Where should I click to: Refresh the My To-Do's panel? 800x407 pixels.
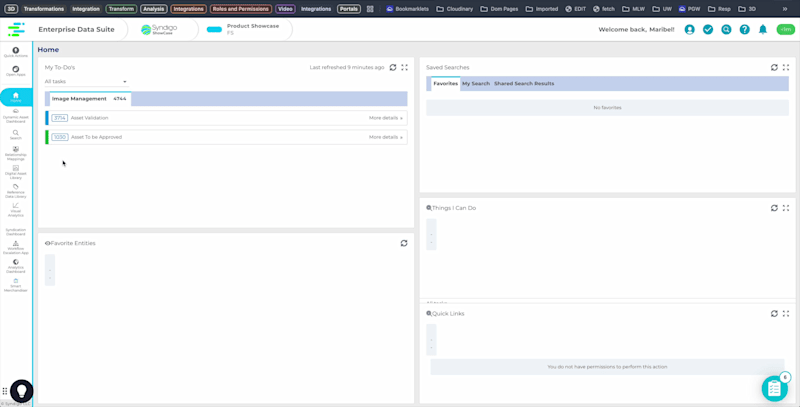393,67
